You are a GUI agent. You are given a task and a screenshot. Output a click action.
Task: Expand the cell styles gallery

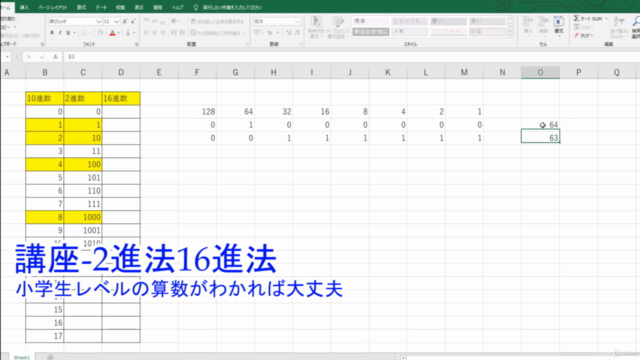click(510, 35)
